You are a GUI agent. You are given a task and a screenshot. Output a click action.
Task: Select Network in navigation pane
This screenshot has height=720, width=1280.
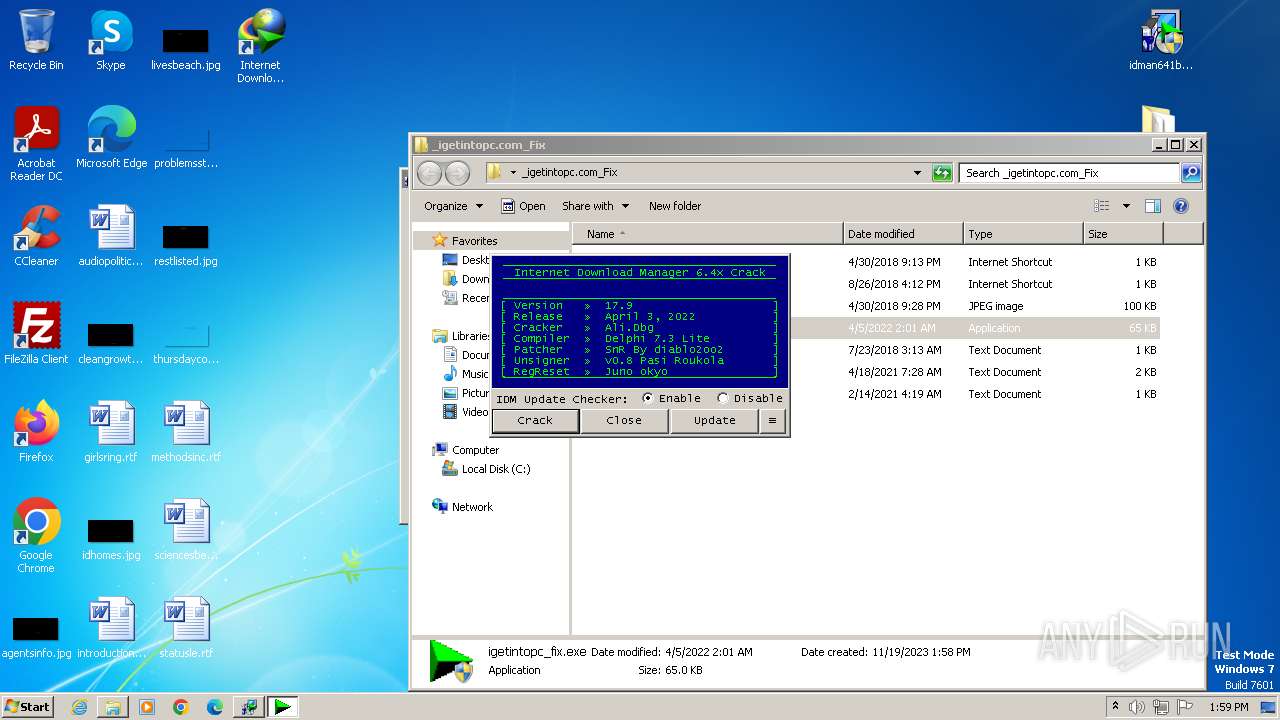472,507
